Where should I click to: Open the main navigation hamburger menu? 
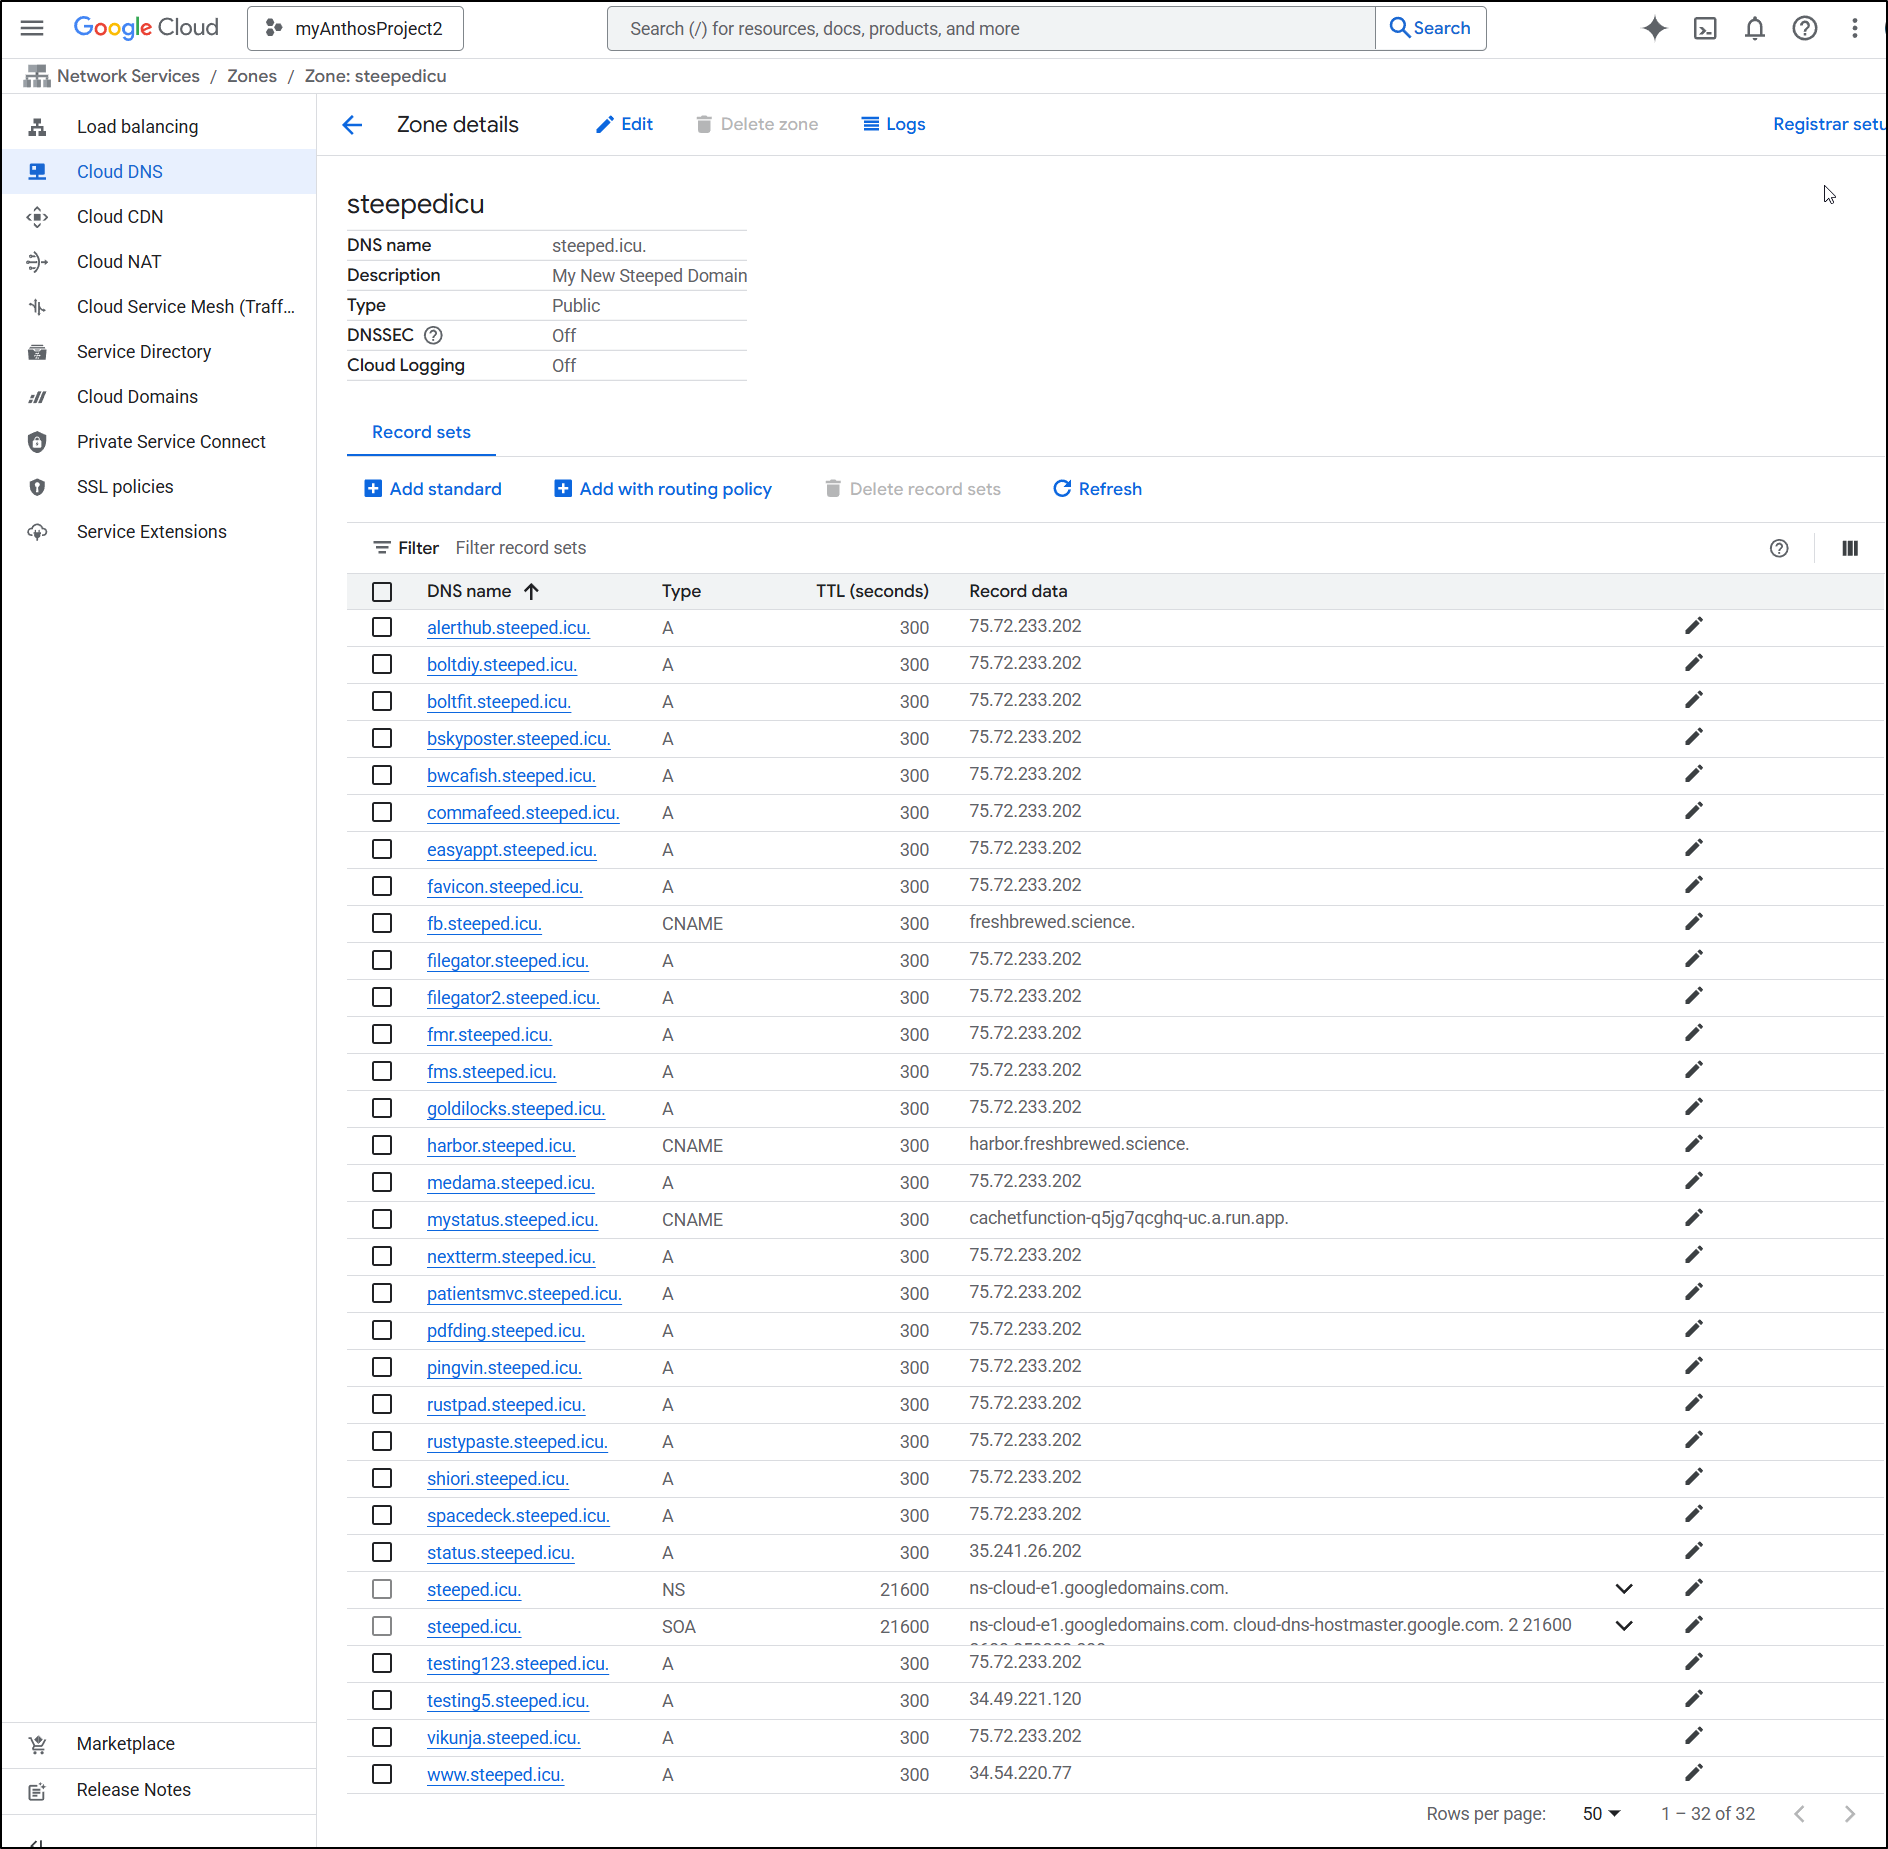click(x=32, y=28)
